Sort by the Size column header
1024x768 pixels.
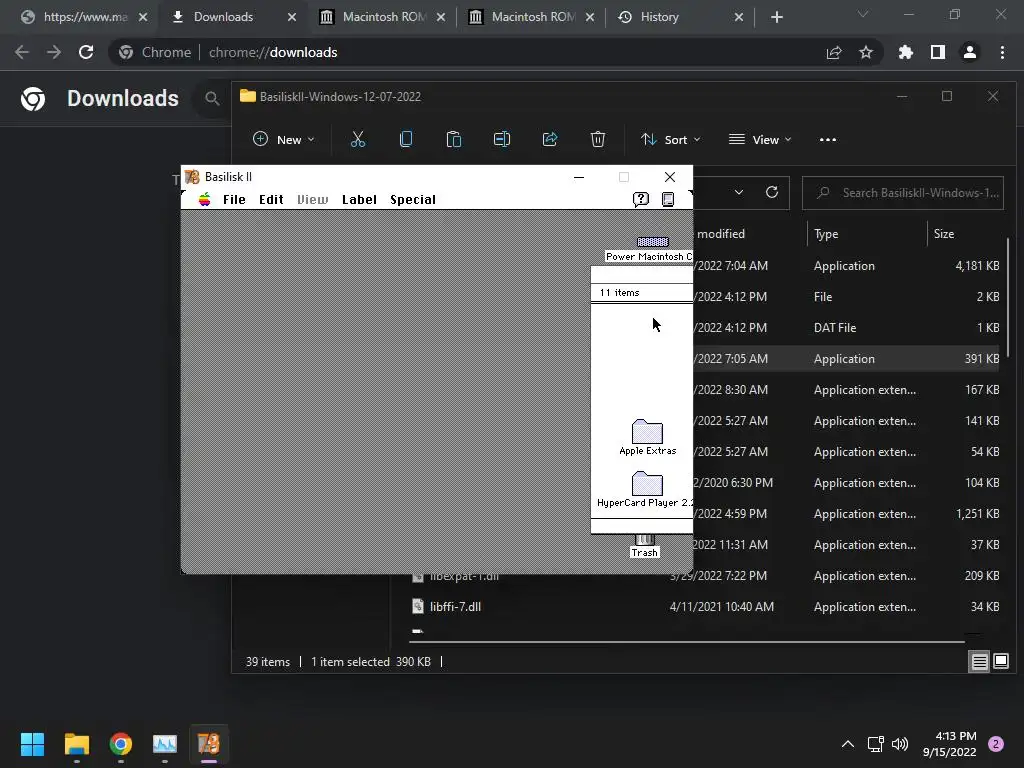coord(943,234)
